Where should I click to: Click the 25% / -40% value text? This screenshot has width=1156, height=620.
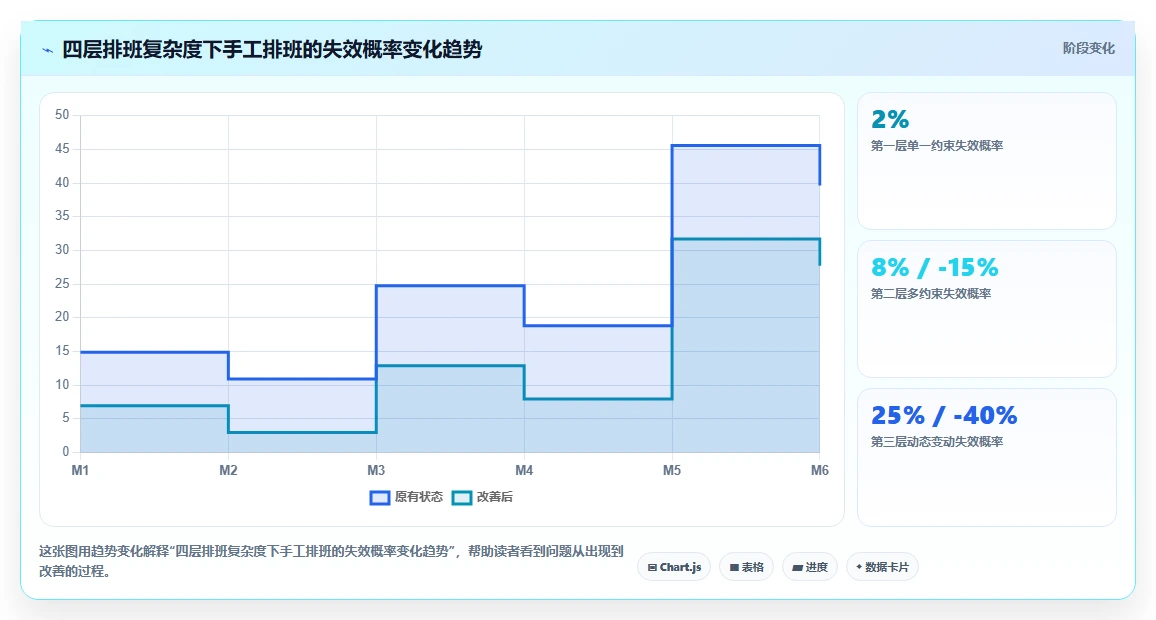944,415
